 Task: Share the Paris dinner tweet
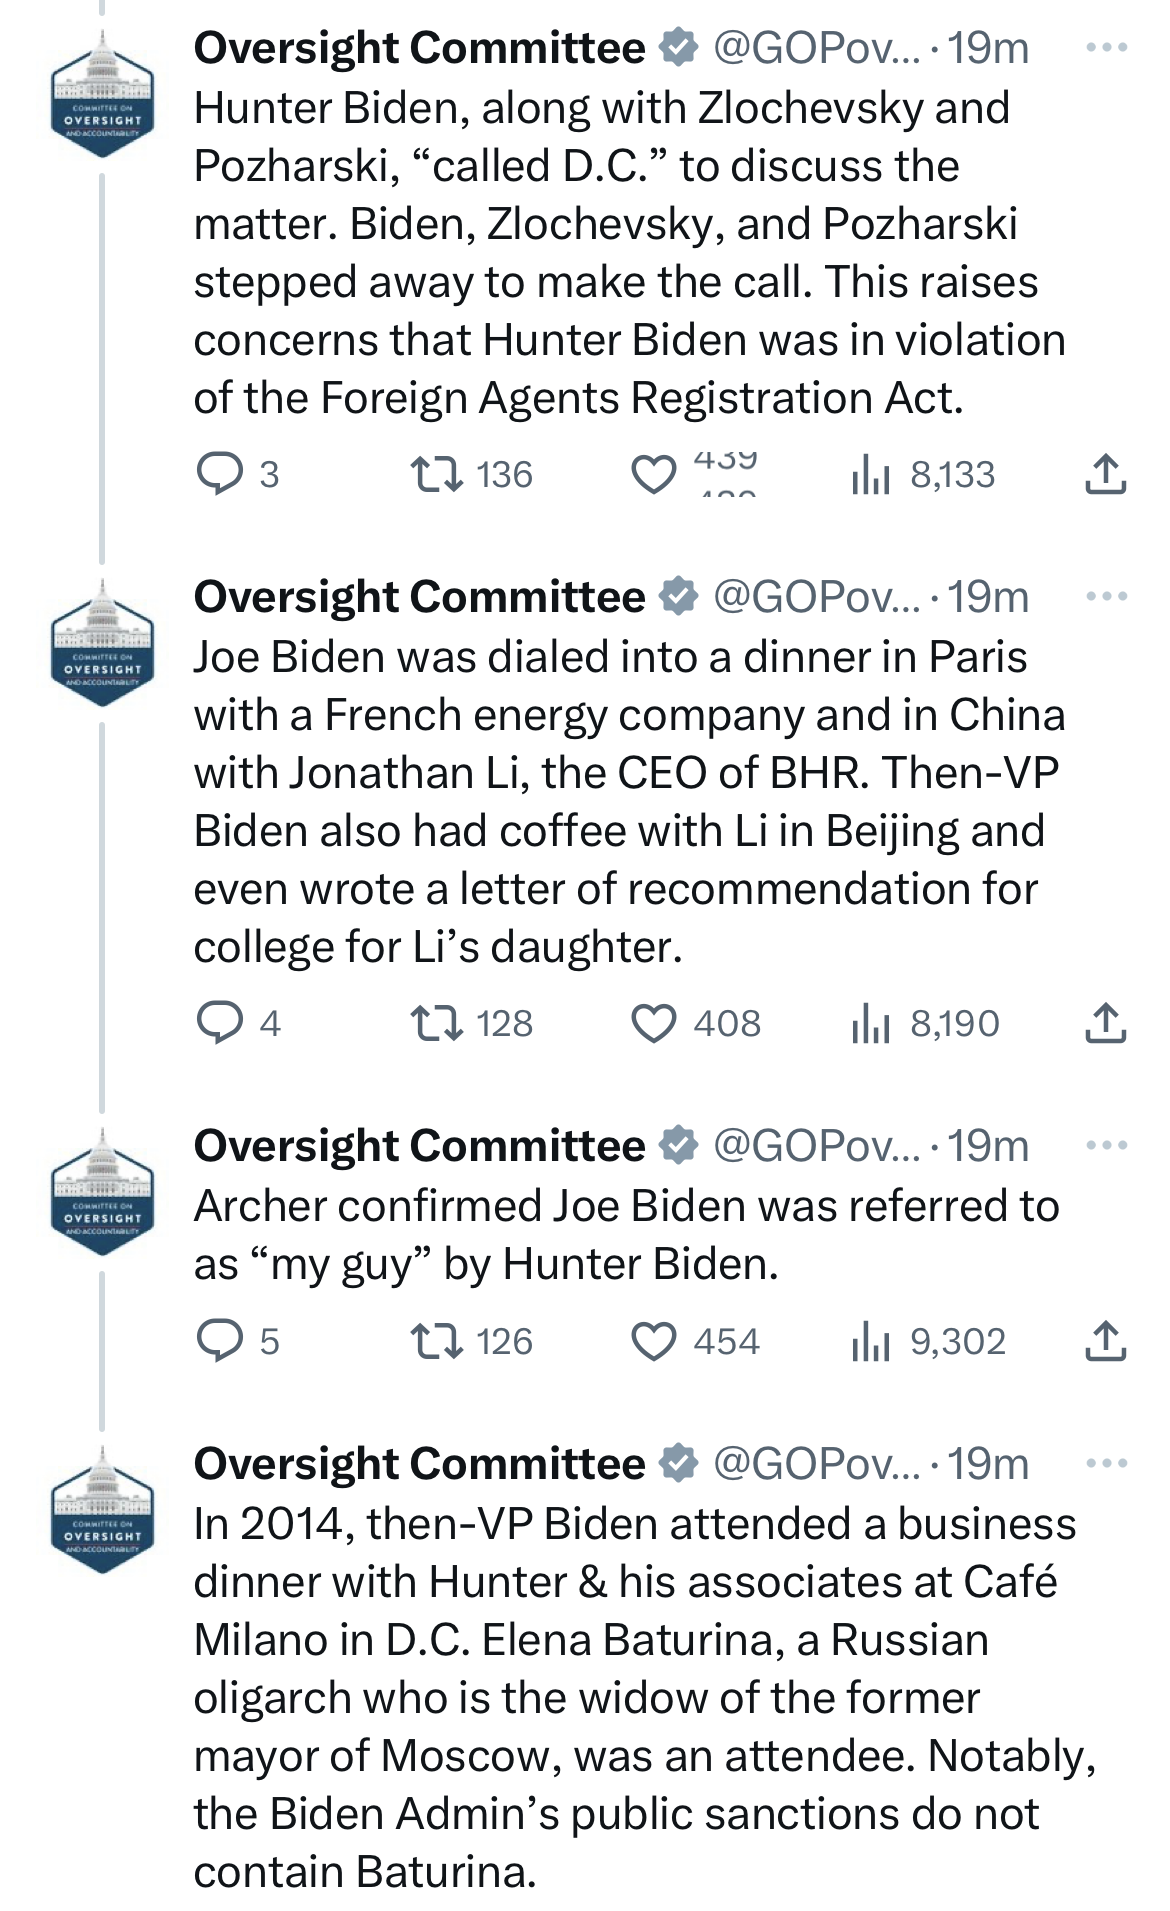(x=1105, y=1023)
